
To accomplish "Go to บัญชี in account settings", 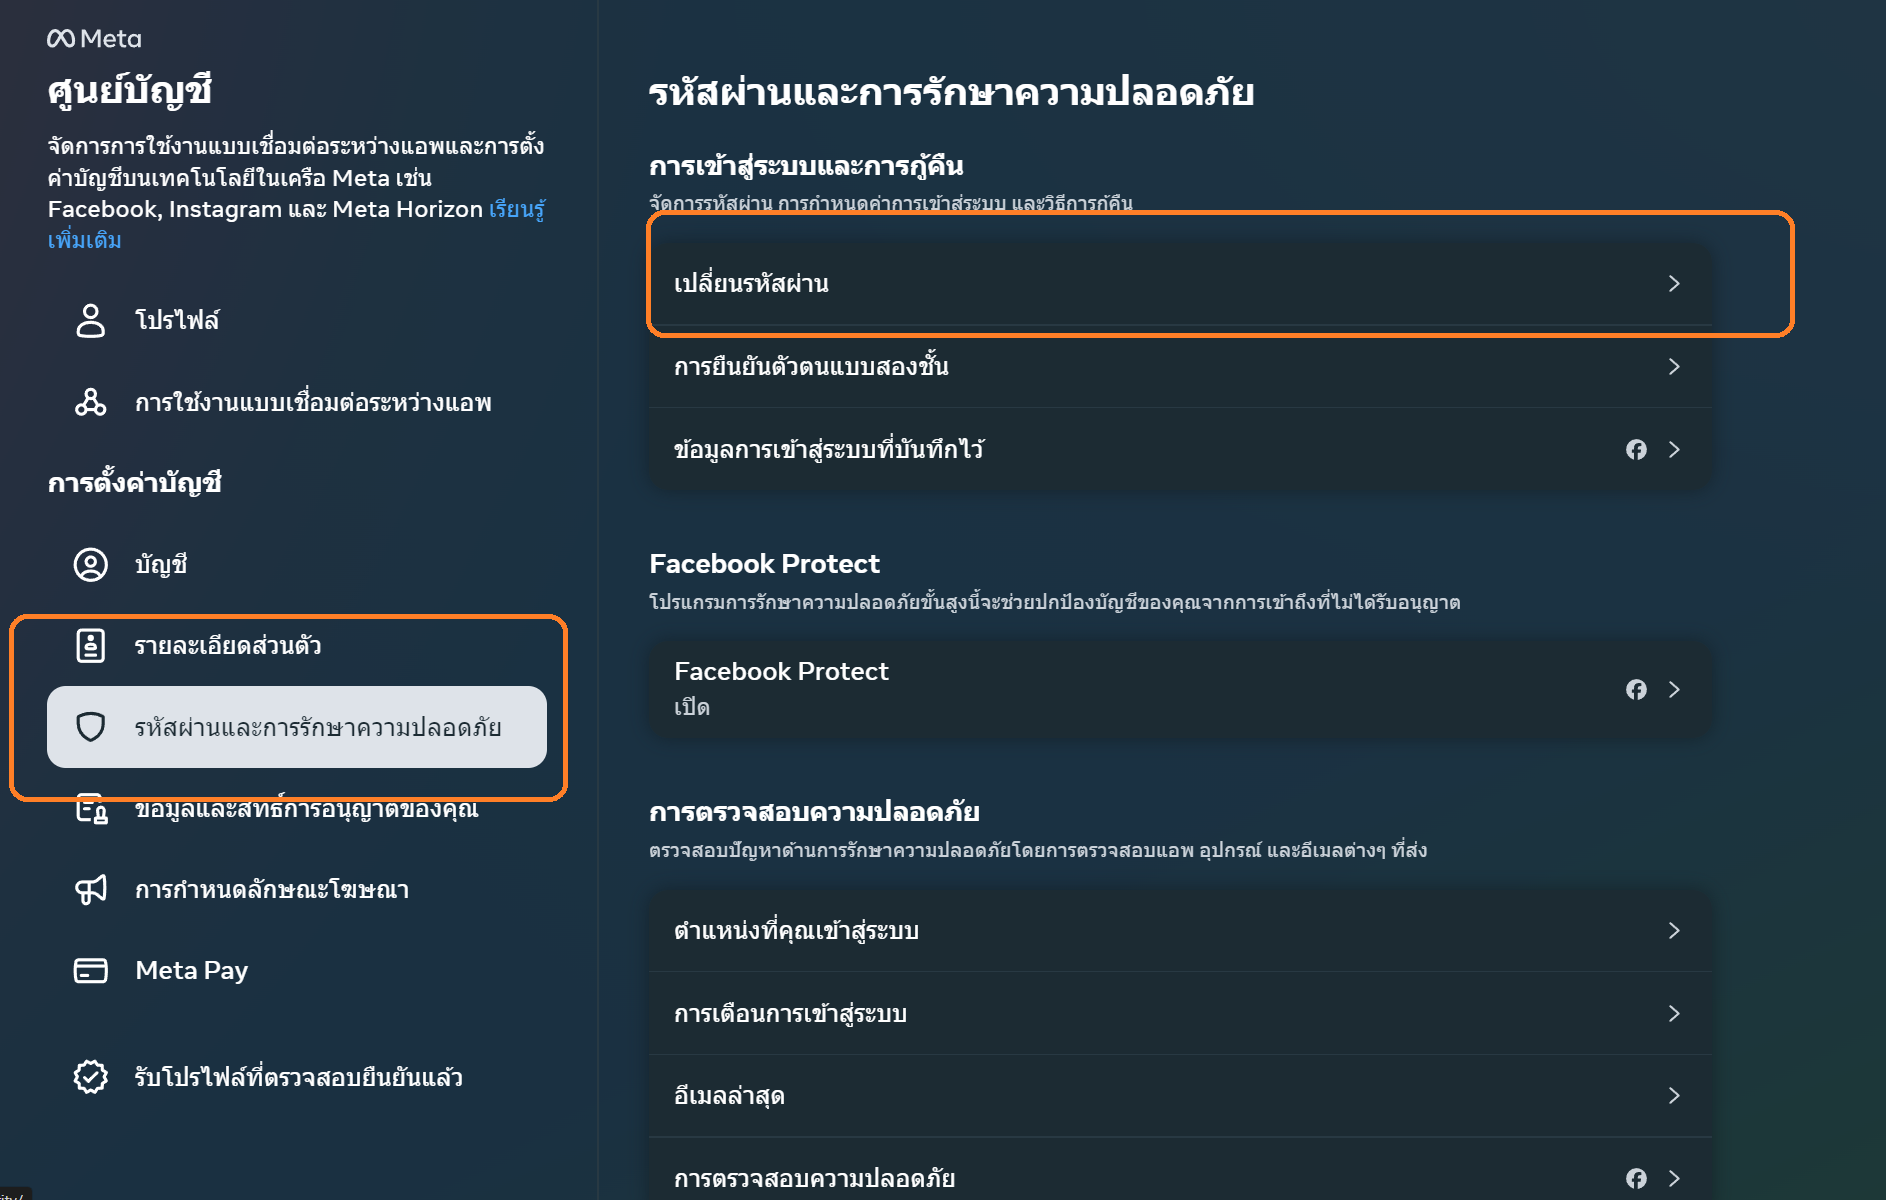I will pyautogui.click(x=297, y=565).
